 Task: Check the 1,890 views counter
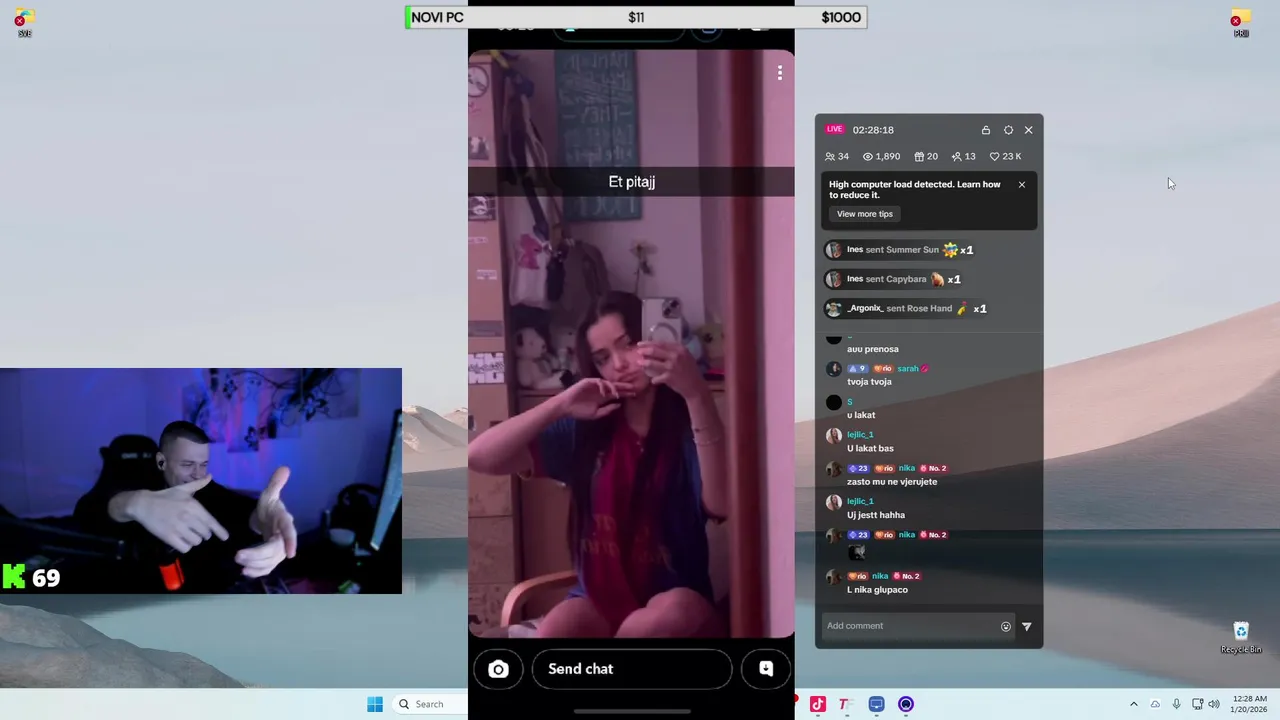coord(882,157)
